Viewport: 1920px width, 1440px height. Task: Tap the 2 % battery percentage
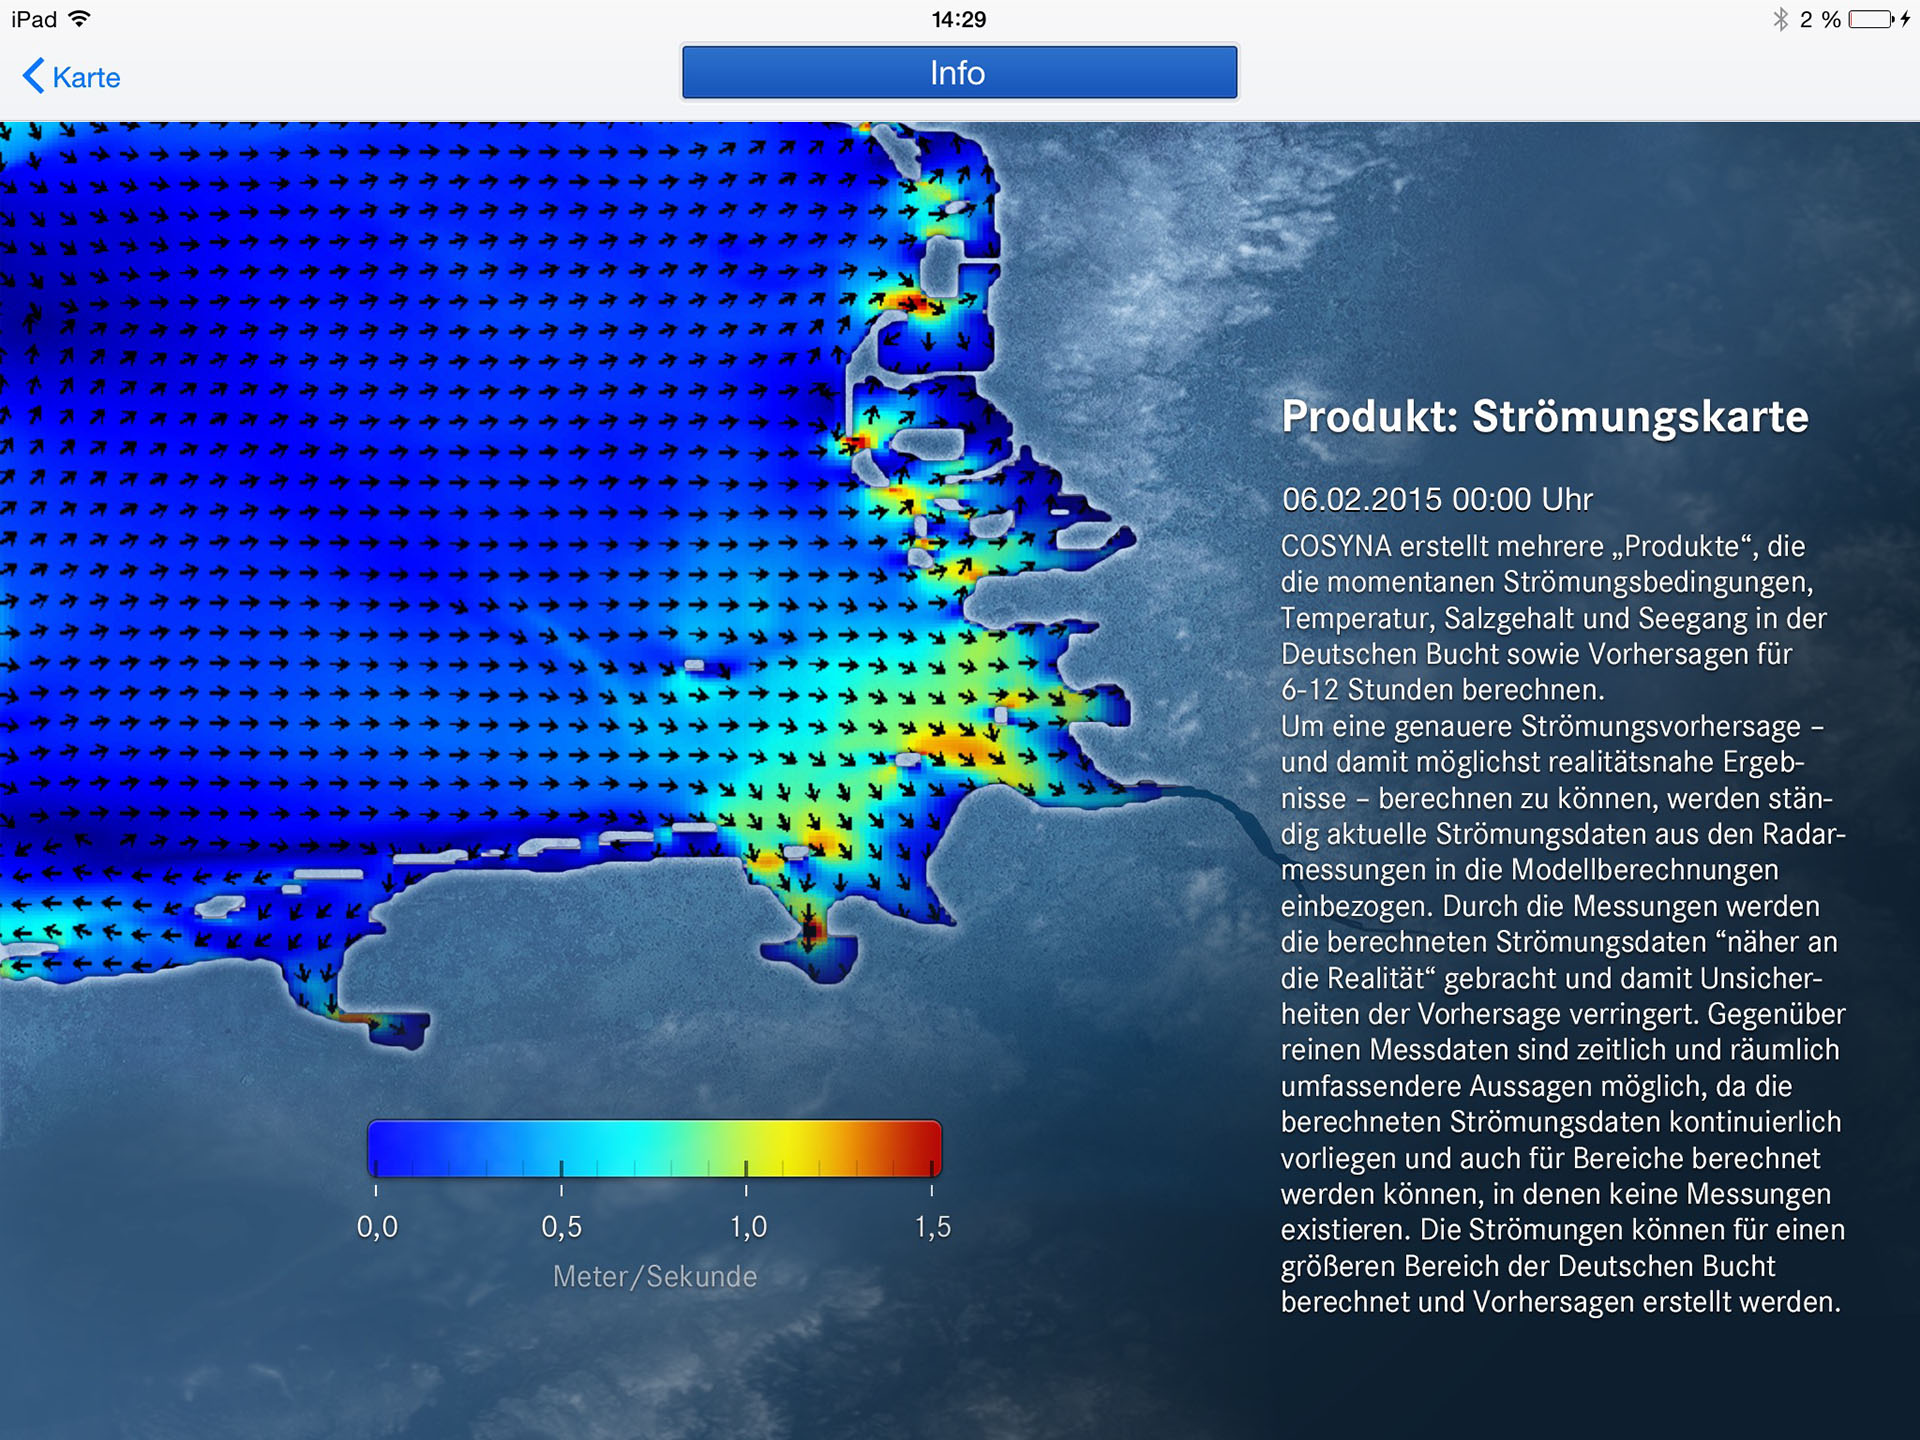1820,19
